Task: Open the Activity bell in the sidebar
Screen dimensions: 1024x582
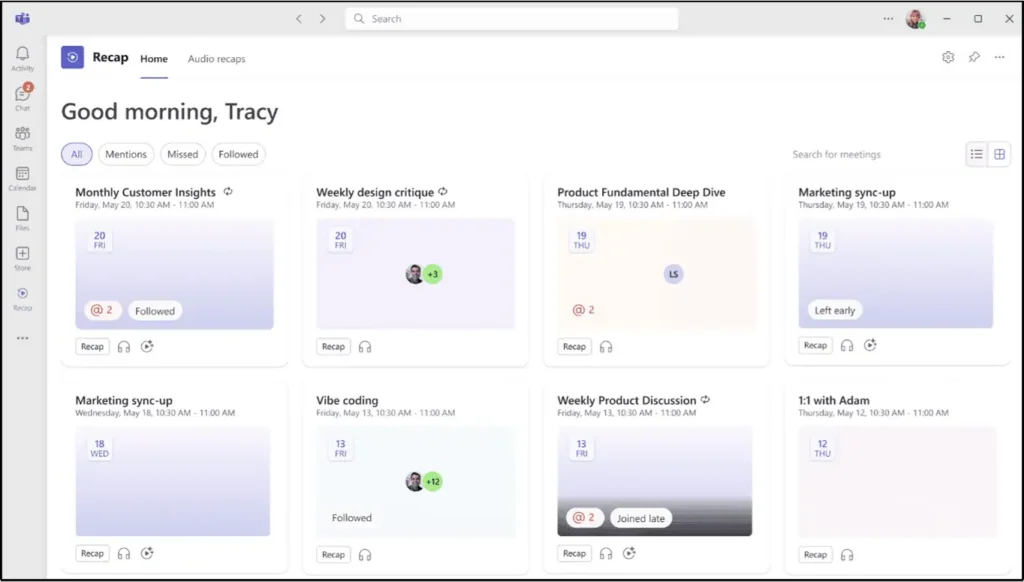Action: pyautogui.click(x=22, y=58)
